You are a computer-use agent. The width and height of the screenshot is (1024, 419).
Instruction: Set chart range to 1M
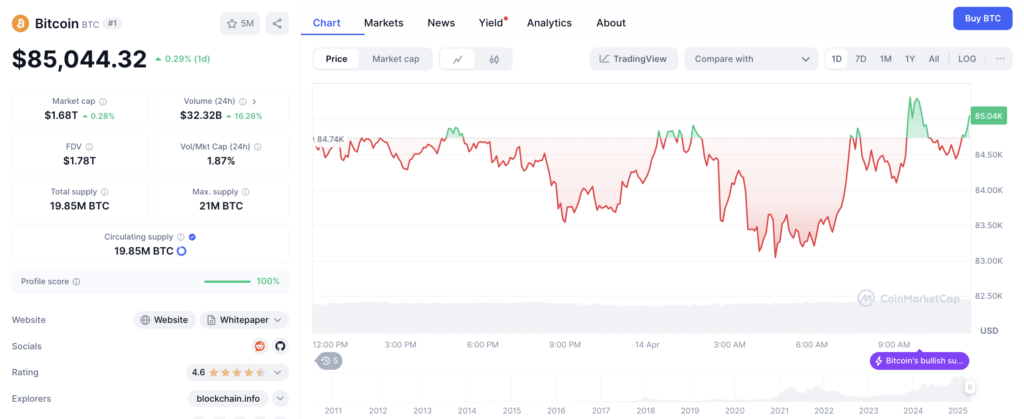click(x=886, y=59)
